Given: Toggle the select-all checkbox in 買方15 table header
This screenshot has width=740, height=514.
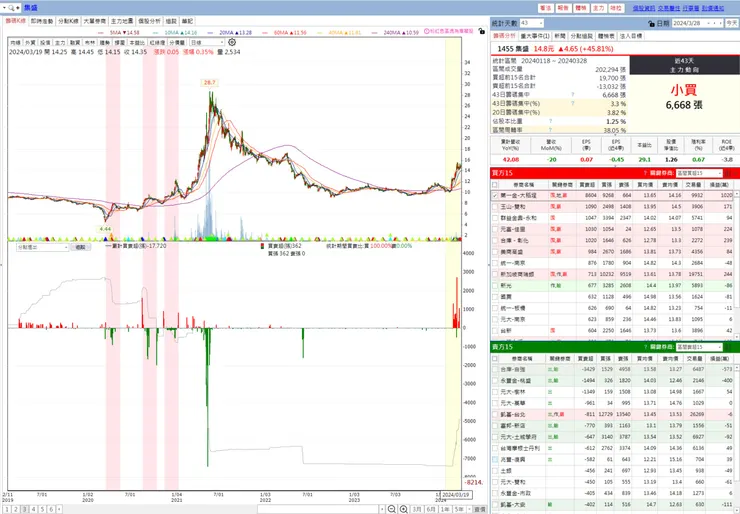Looking at the screenshot, I should (x=495, y=185).
